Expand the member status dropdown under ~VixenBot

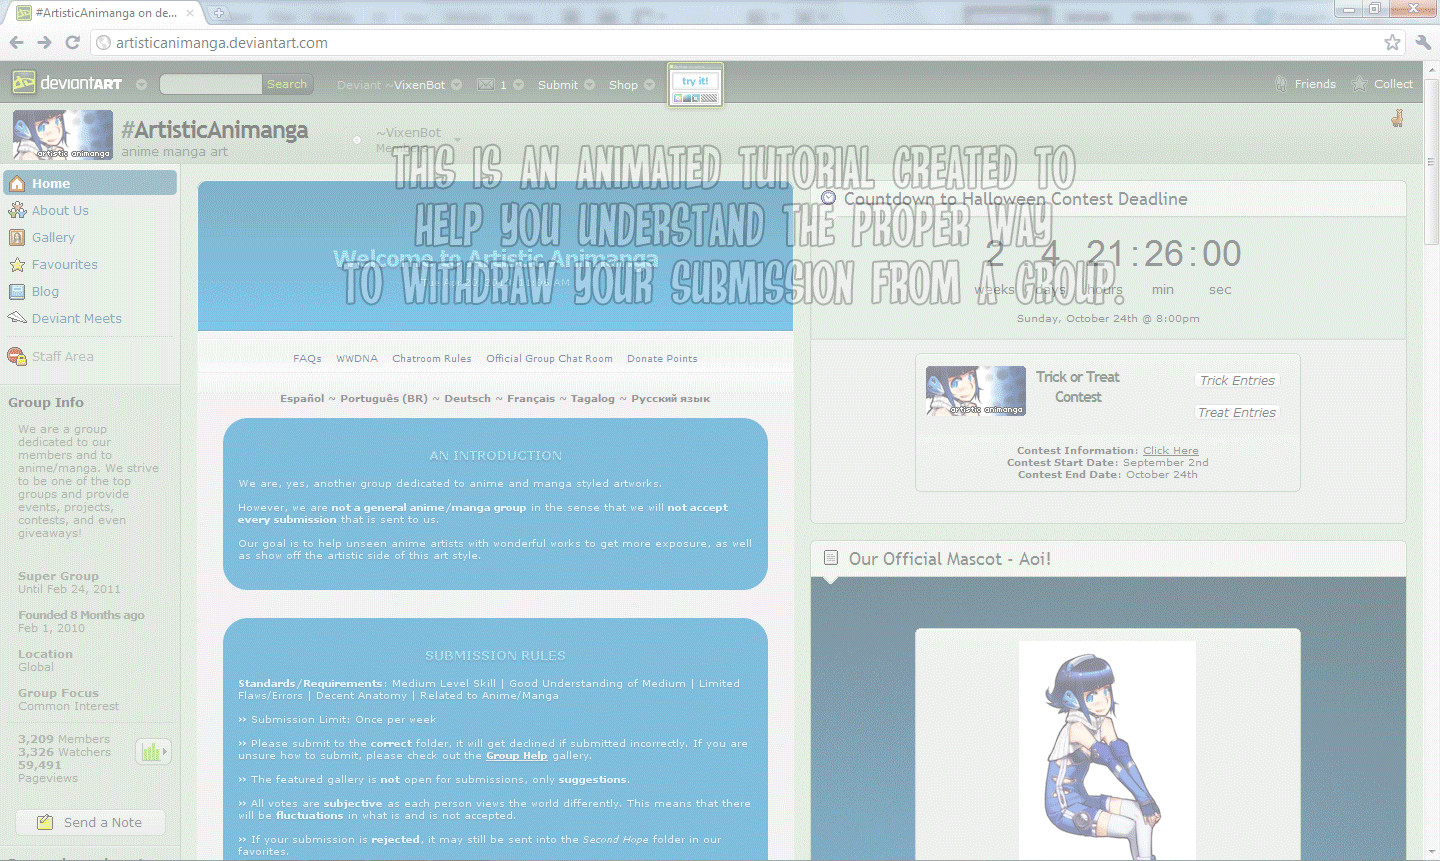pos(458,140)
